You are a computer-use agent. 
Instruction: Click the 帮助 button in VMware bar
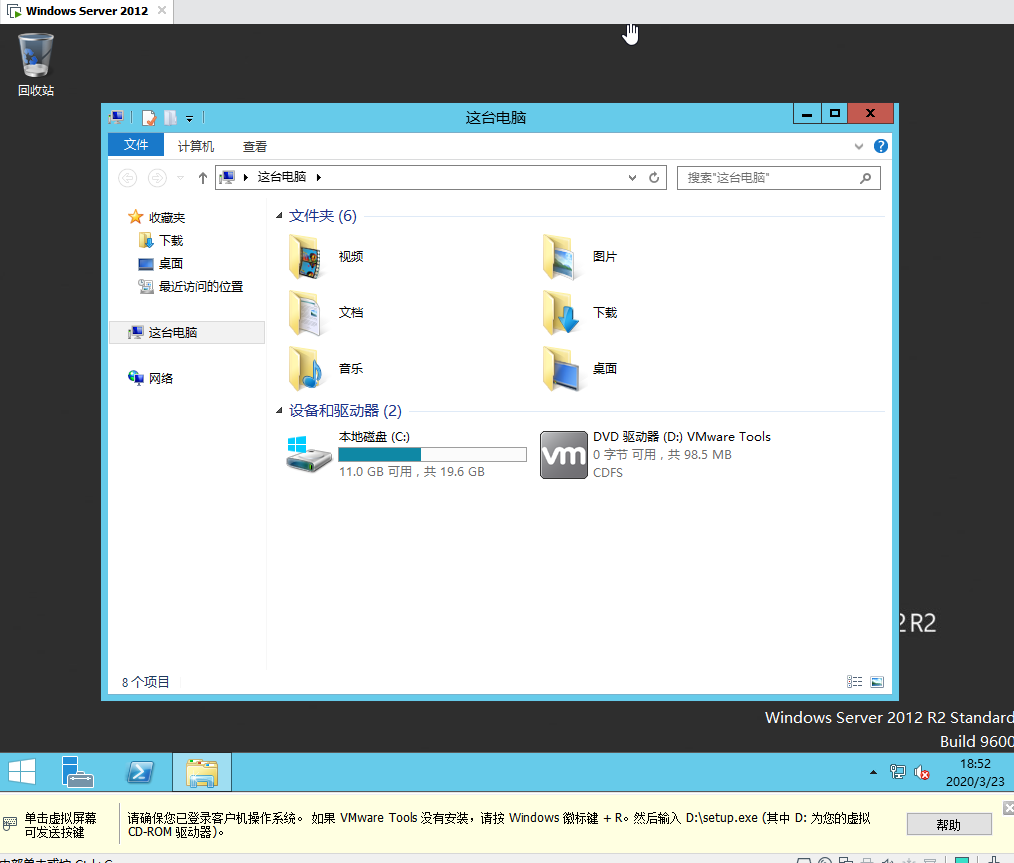coord(948,824)
